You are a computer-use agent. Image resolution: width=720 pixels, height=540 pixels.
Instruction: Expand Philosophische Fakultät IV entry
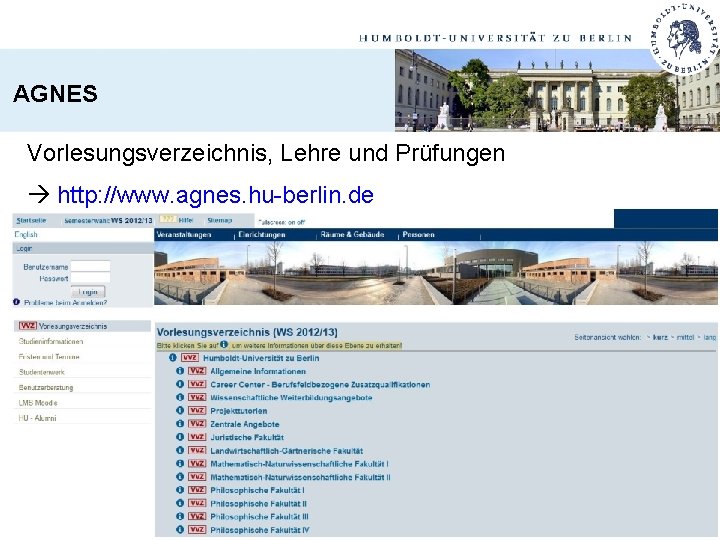(x=260, y=530)
